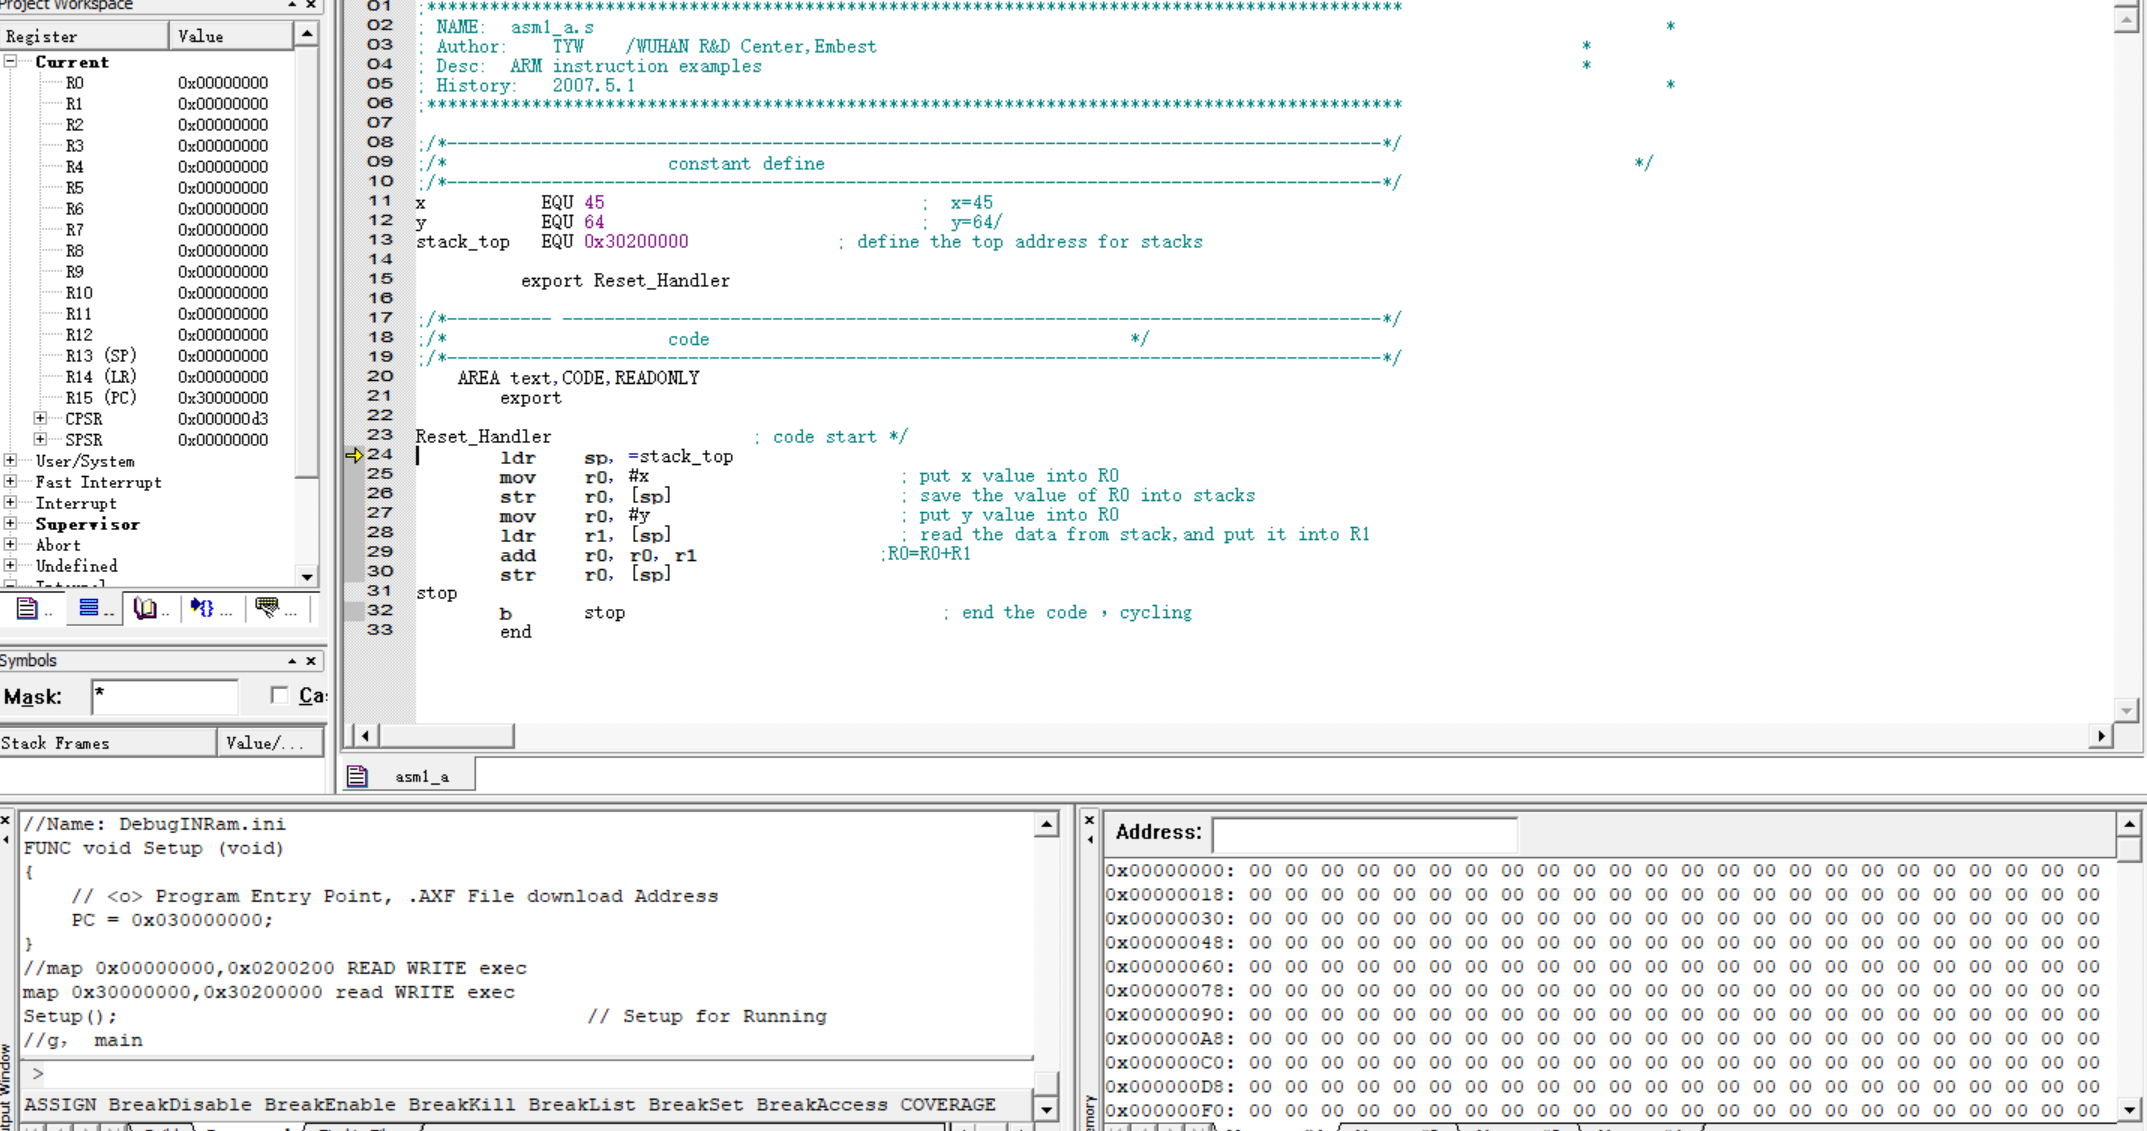Click the yellow current-line arrow at line 24
Image resolution: width=2147 pixels, height=1131 pixels.
click(x=354, y=455)
